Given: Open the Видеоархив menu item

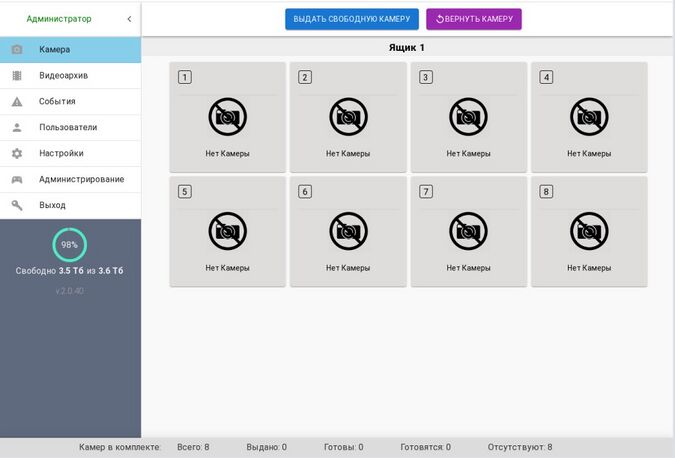Looking at the screenshot, I should pos(61,76).
